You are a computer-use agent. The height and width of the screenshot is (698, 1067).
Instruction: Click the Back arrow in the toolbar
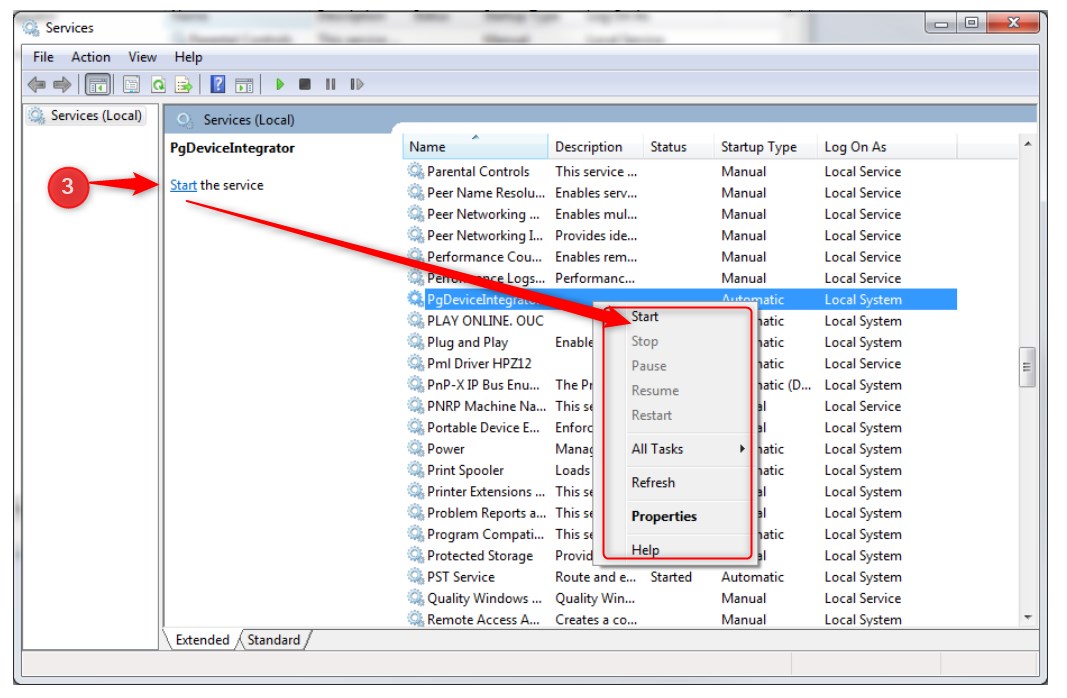[37, 85]
